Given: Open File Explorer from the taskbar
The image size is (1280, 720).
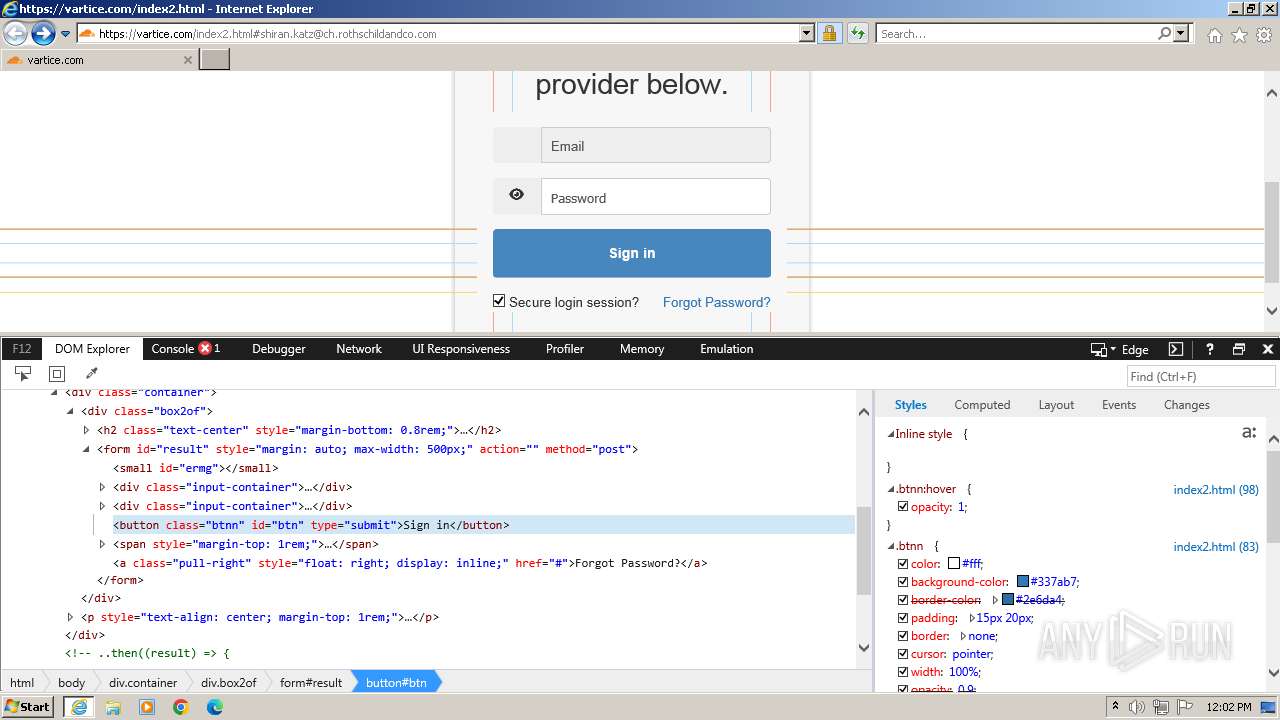Looking at the screenshot, I should click(113, 707).
